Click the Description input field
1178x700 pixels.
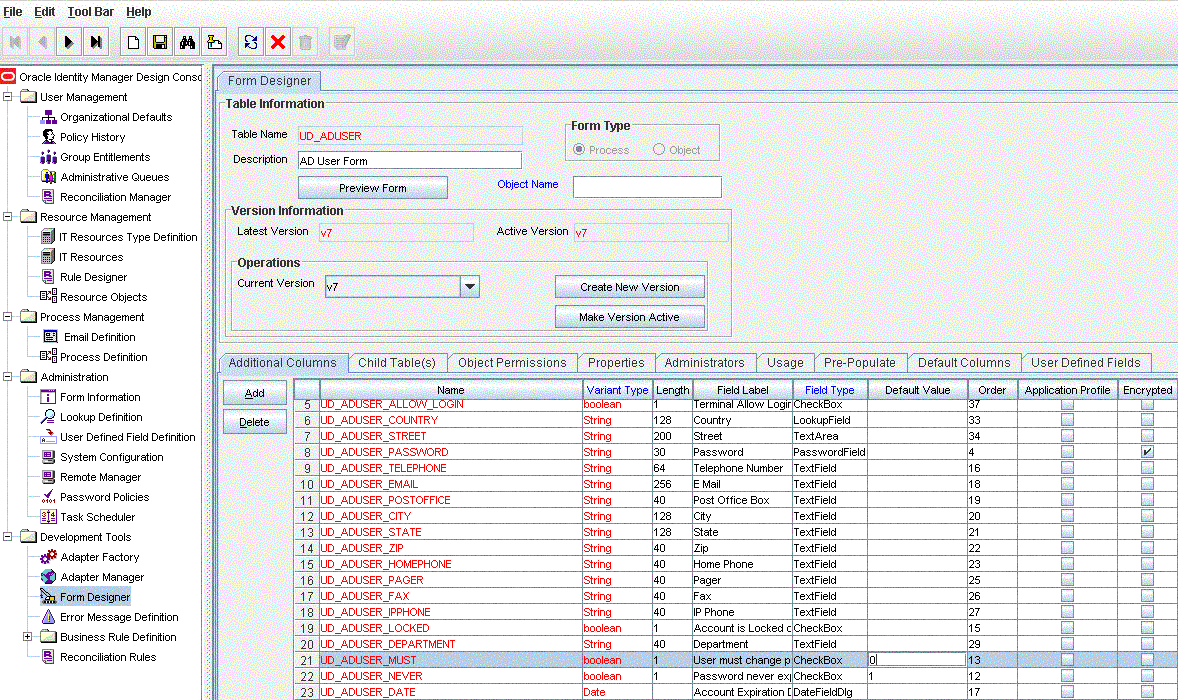tap(409, 161)
